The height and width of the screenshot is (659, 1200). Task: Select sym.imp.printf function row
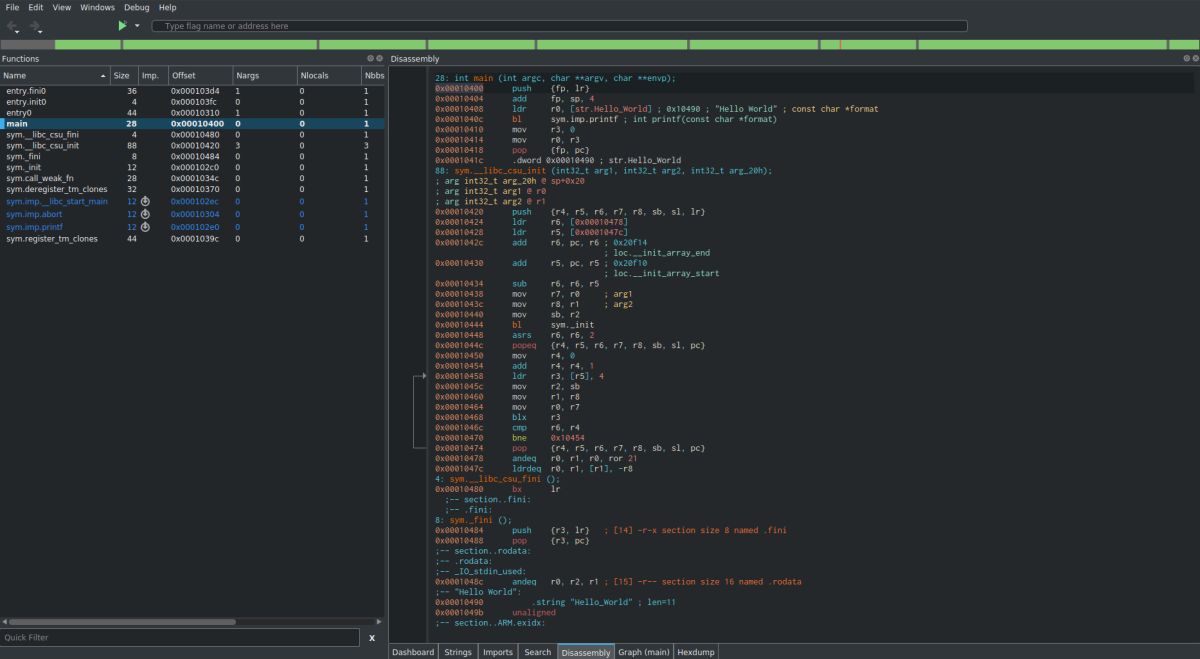tap(192, 227)
